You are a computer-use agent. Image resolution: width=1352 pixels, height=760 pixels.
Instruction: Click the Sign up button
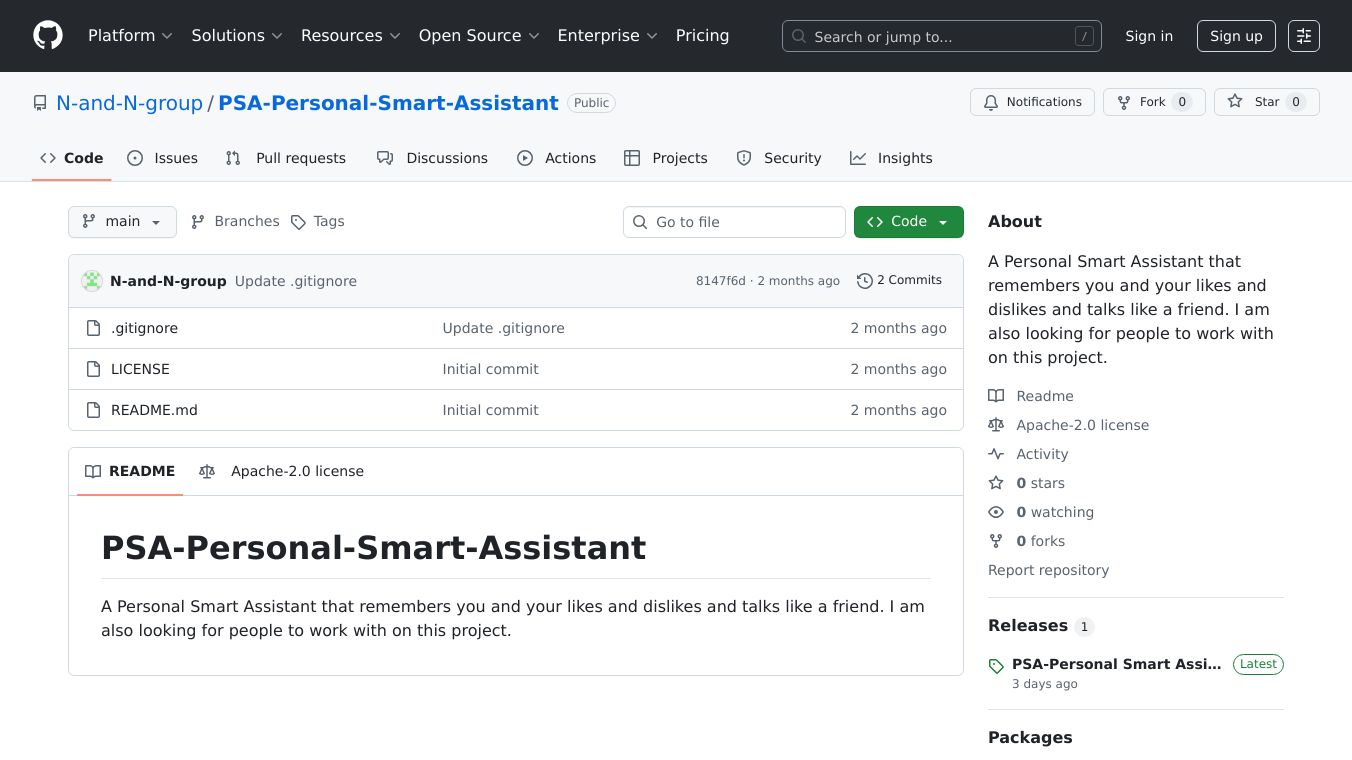coord(1236,36)
